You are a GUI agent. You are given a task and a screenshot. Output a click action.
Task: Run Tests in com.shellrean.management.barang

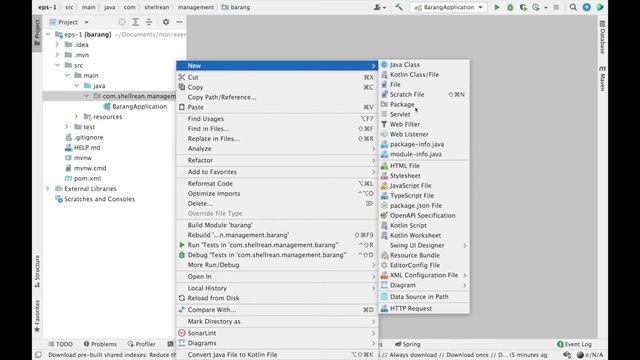pos(277,245)
